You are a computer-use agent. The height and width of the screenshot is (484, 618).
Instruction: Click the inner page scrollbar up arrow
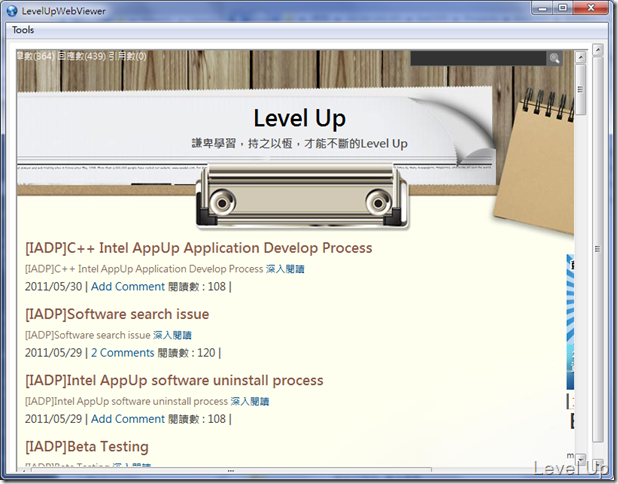coord(580,57)
